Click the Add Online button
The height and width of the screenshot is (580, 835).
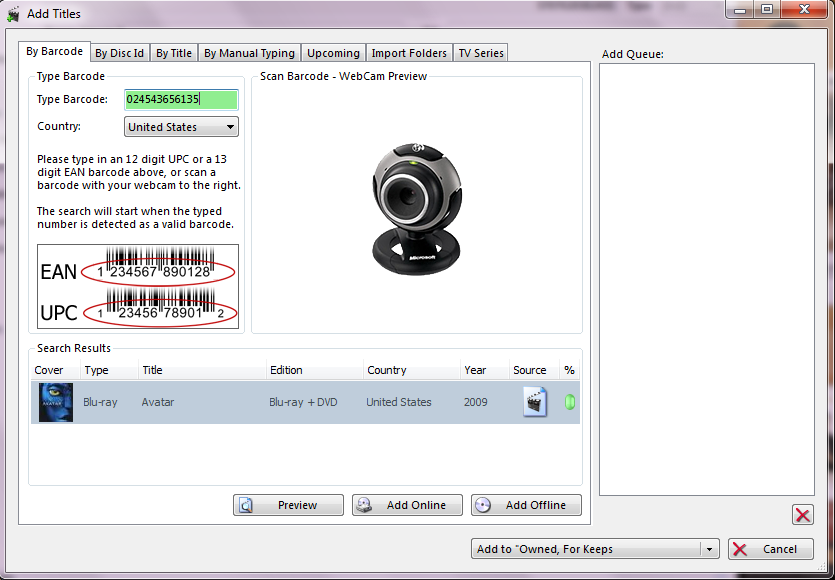click(407, 505)
